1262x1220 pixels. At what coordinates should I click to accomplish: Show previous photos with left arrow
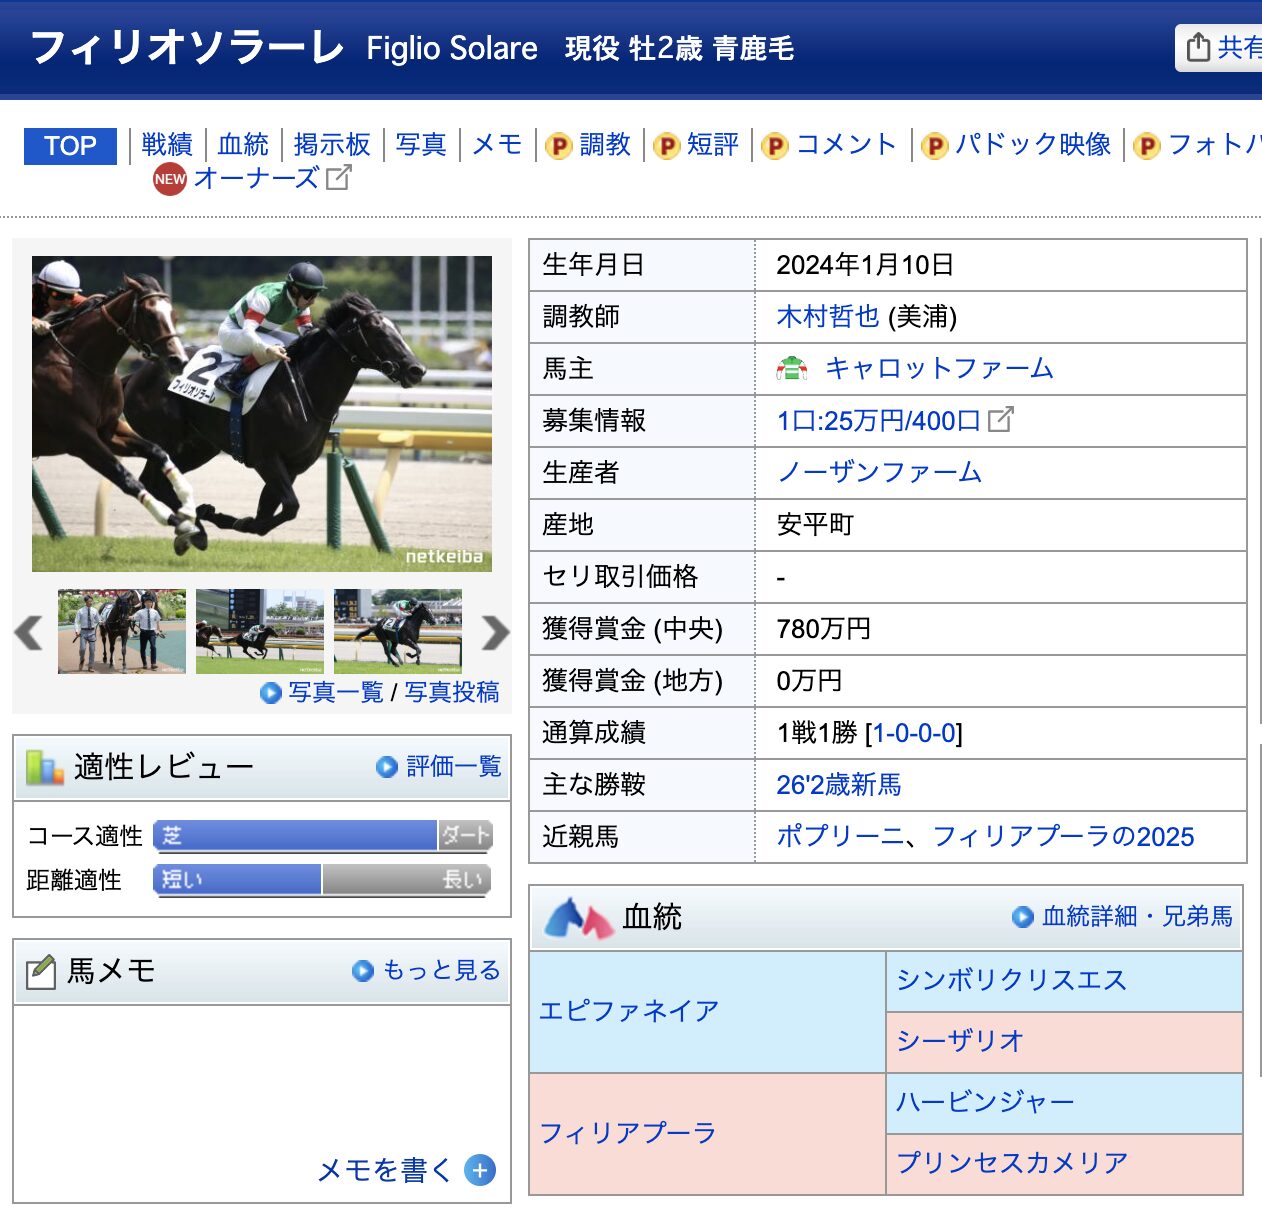29,632
